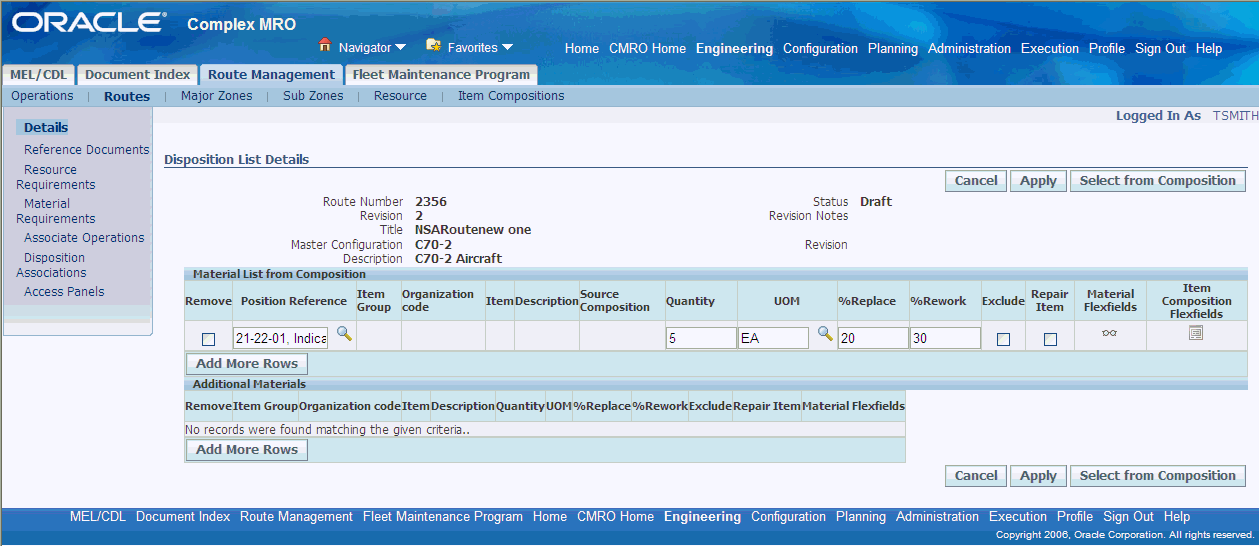Open Material Flexfields glasses icon
Viewport: 1259px width, 546px height.
tap(1110, 334)
